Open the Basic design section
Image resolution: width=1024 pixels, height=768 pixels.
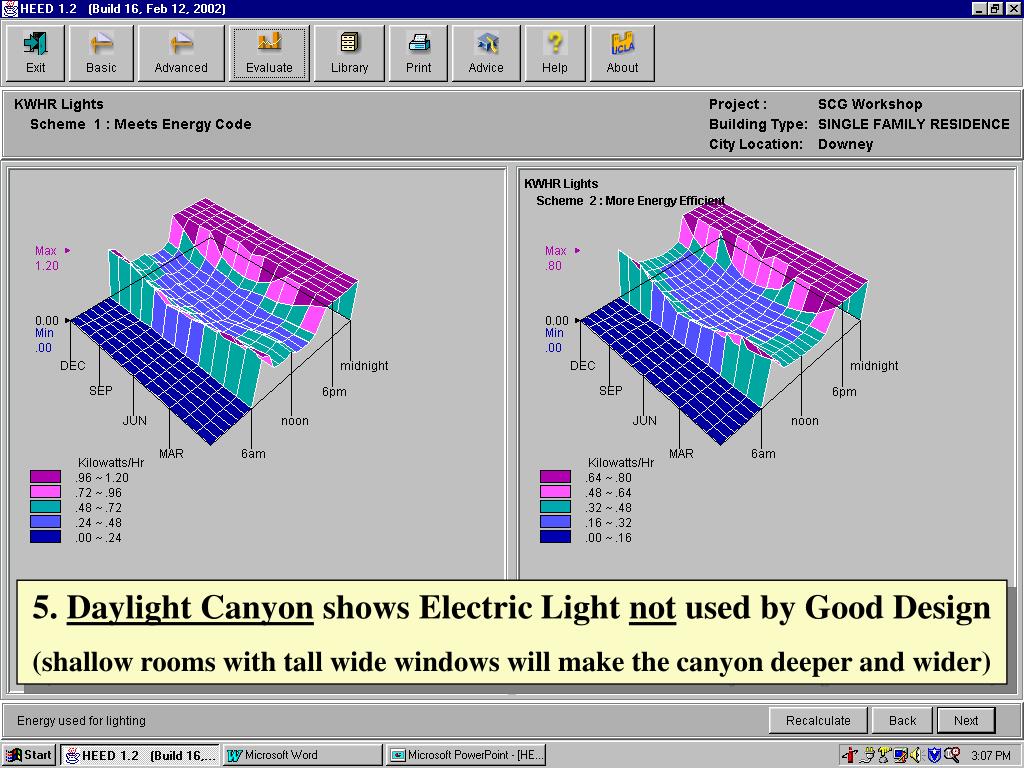coord(101,54)
